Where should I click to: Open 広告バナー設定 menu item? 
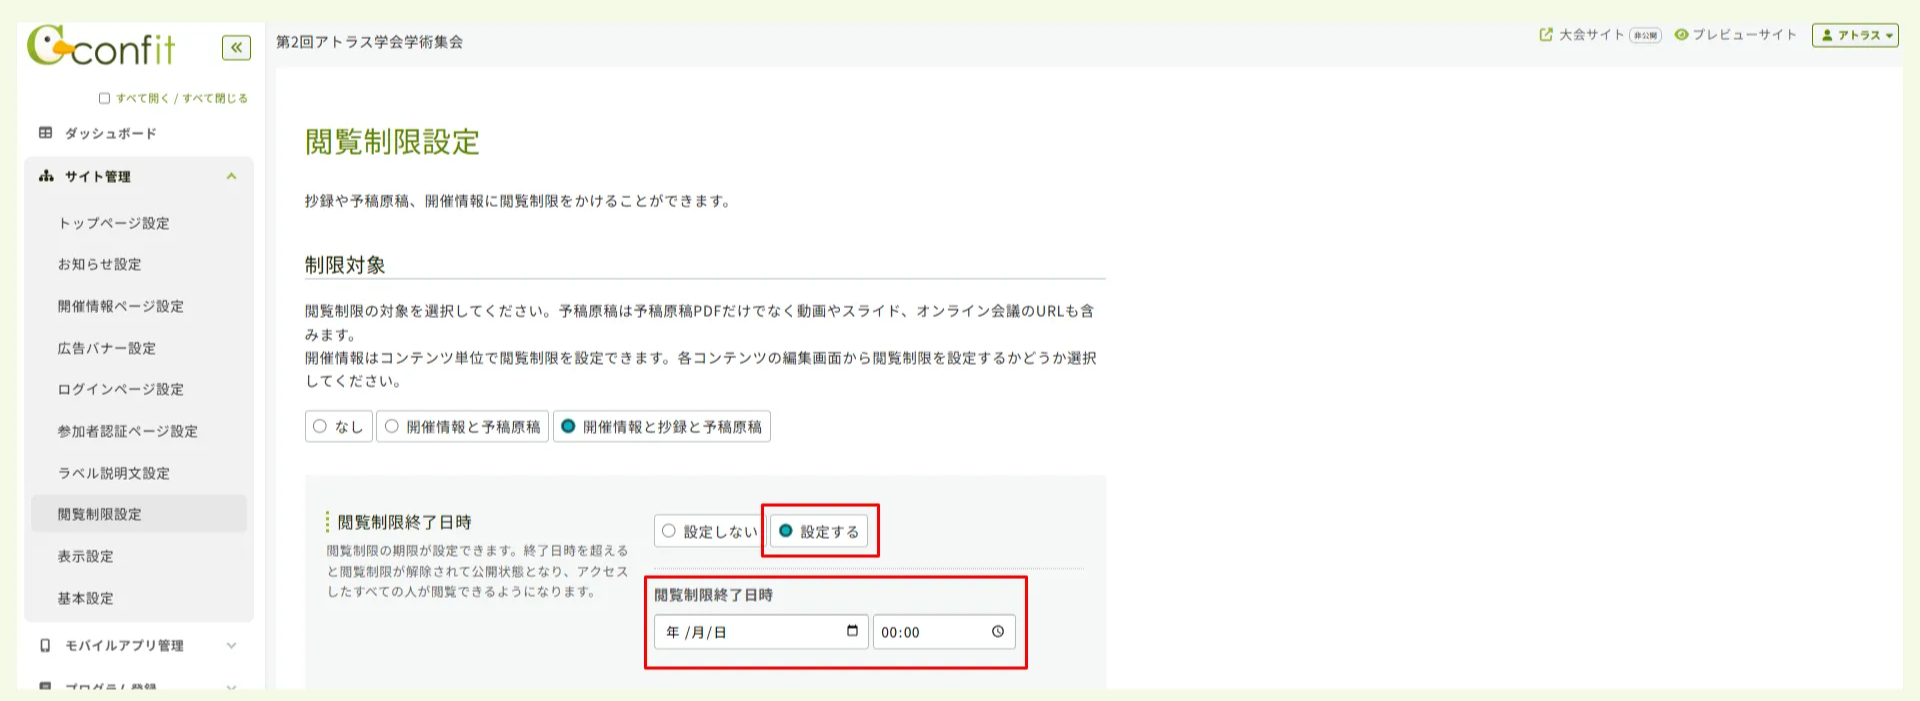(x=106, y=348)
